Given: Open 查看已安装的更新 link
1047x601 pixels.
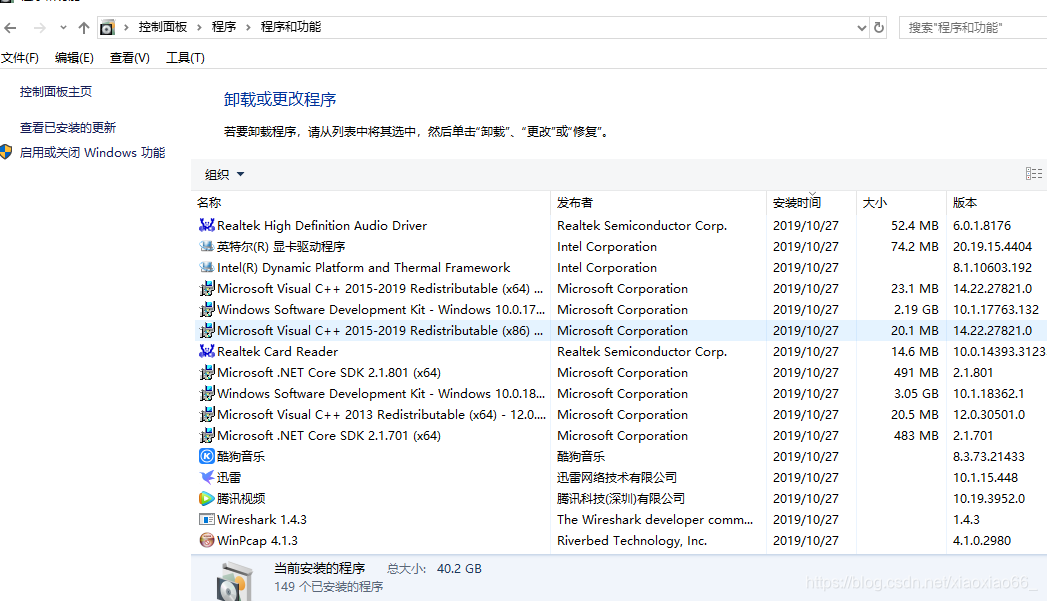Looking at the screenshot, I should 68,128.
